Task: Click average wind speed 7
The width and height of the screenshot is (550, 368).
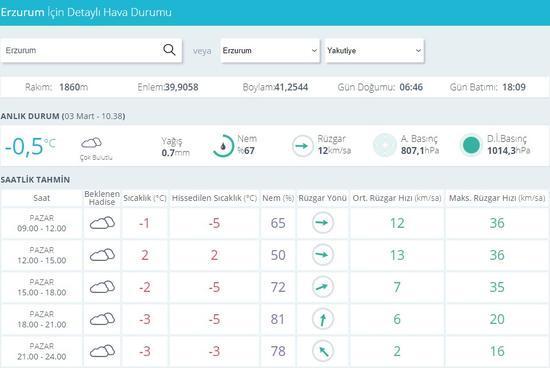Action: 397,287
